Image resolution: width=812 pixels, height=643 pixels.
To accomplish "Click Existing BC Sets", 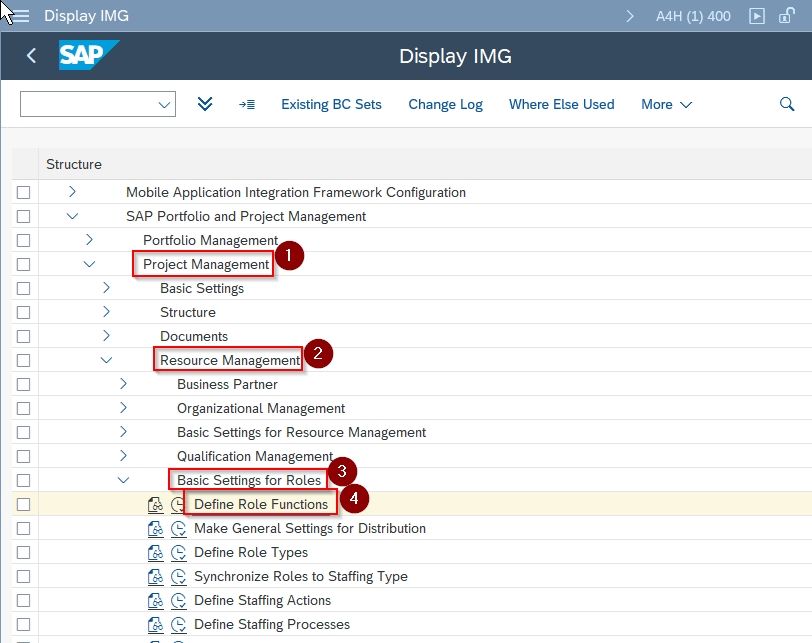I will (331, 105).
